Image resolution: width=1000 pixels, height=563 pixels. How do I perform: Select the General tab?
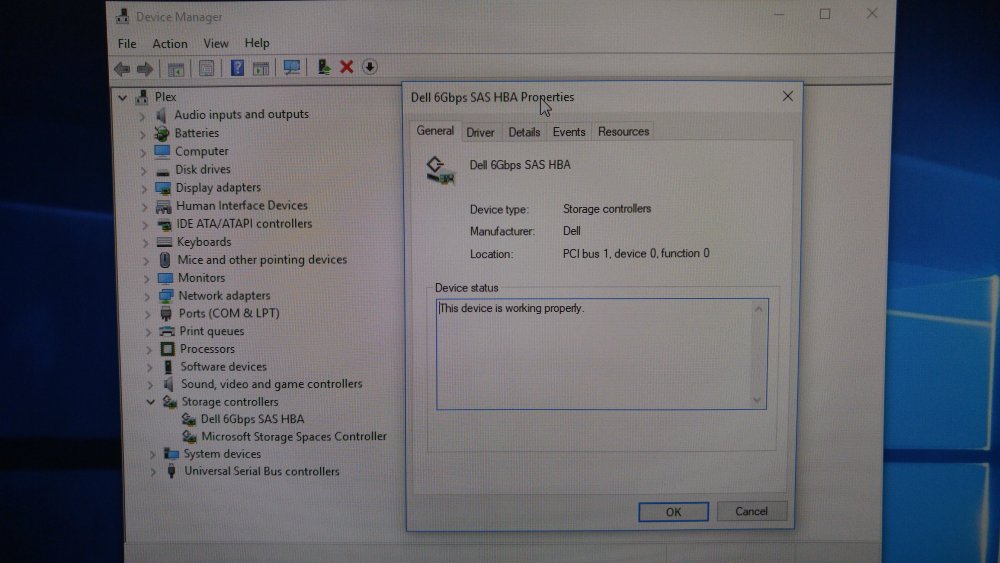click(435, 131)
